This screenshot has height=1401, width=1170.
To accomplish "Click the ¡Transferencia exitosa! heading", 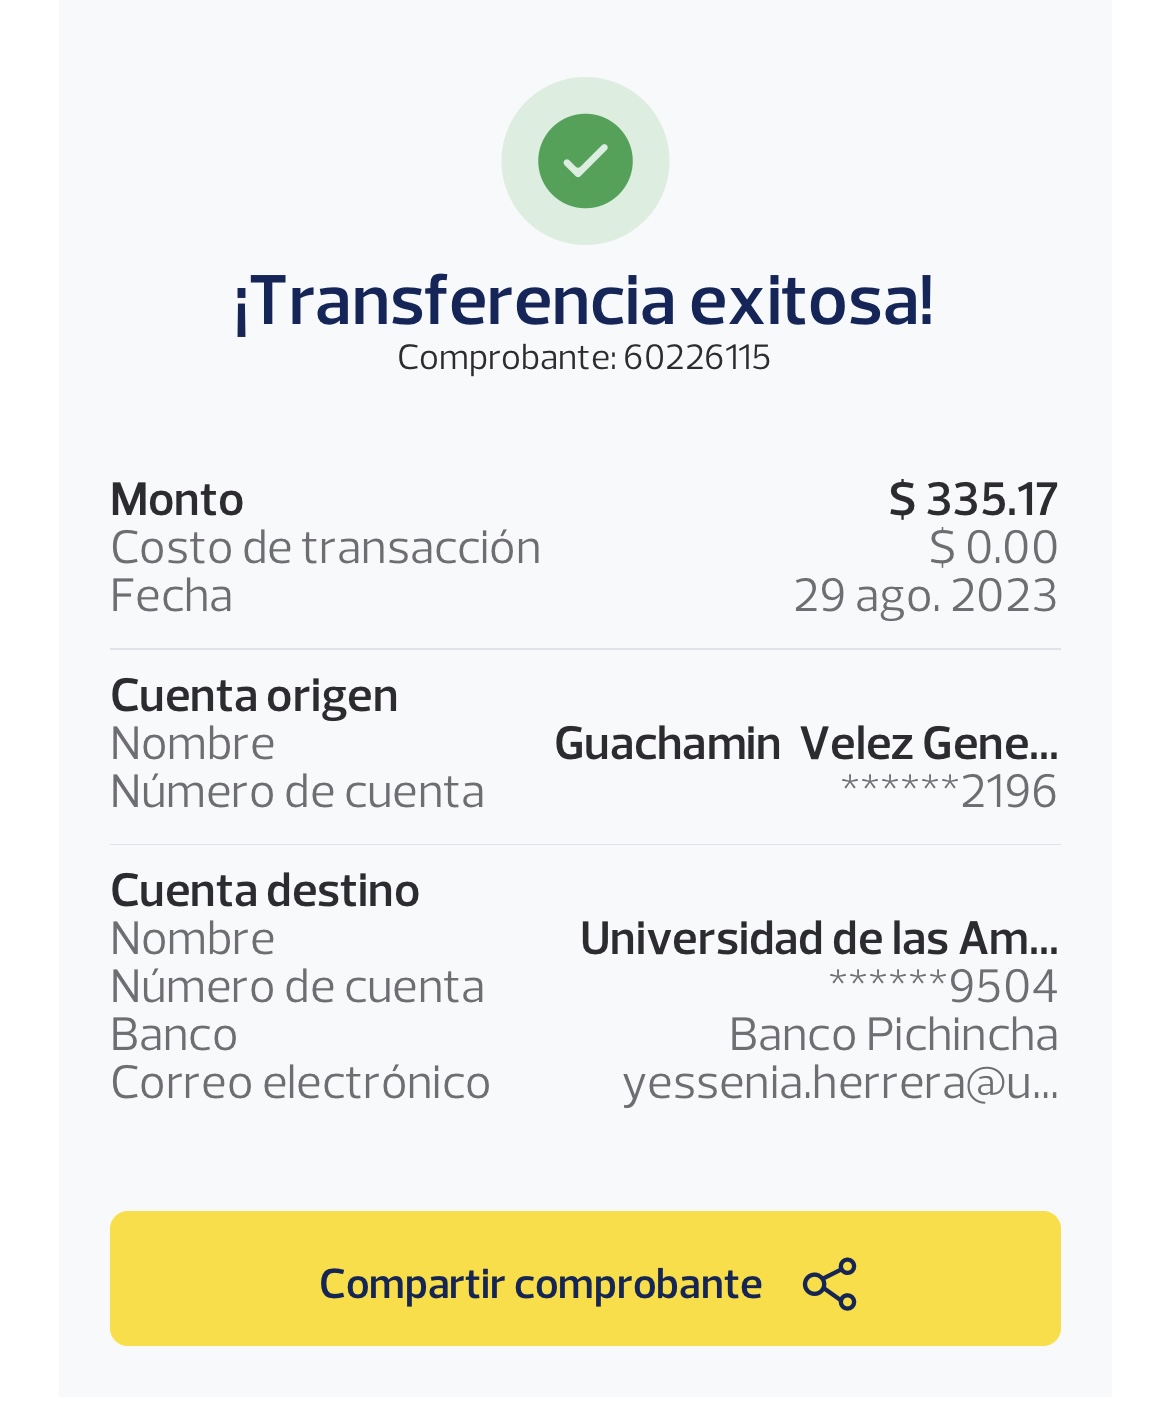I will 584,301.
